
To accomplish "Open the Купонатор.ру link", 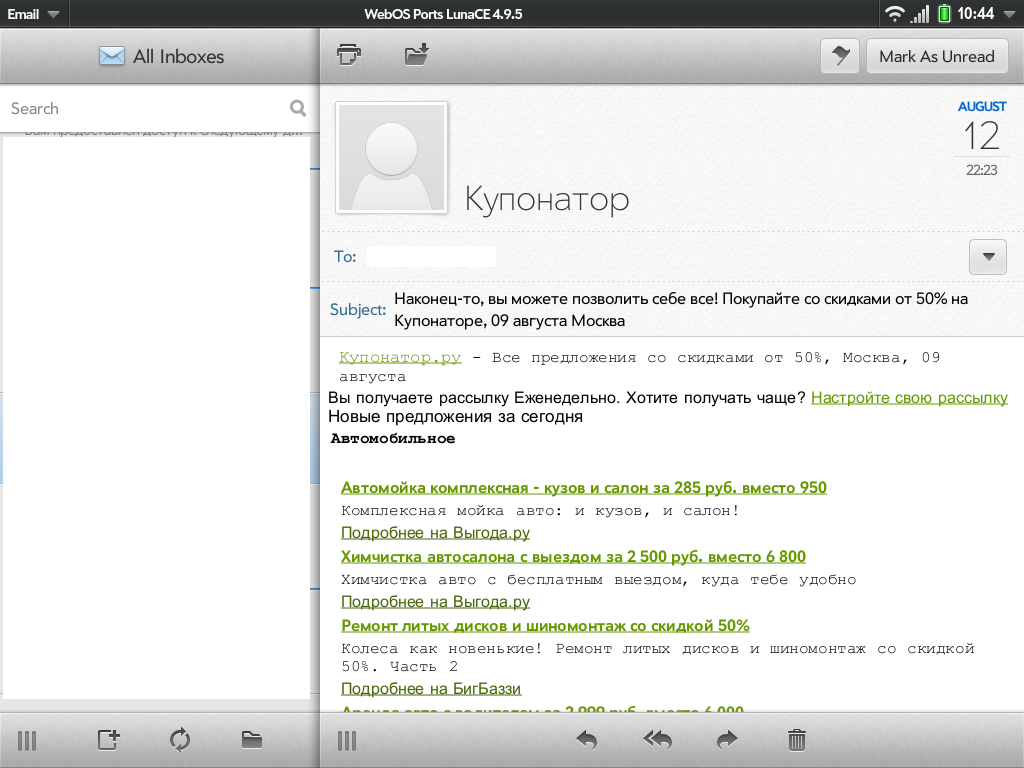I will pyautogui.click(x=400, y=357).
